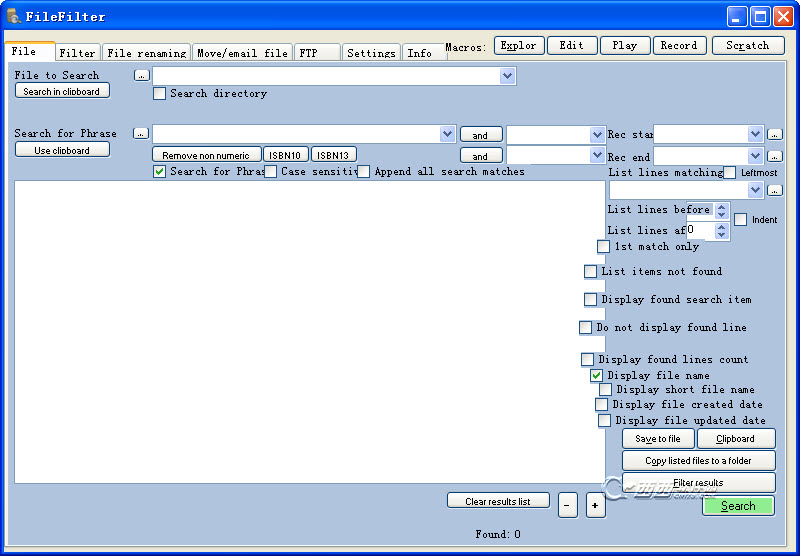Enable the Search directory checkbox
This screenshot has width=800, height=556.
pos(160,94)
